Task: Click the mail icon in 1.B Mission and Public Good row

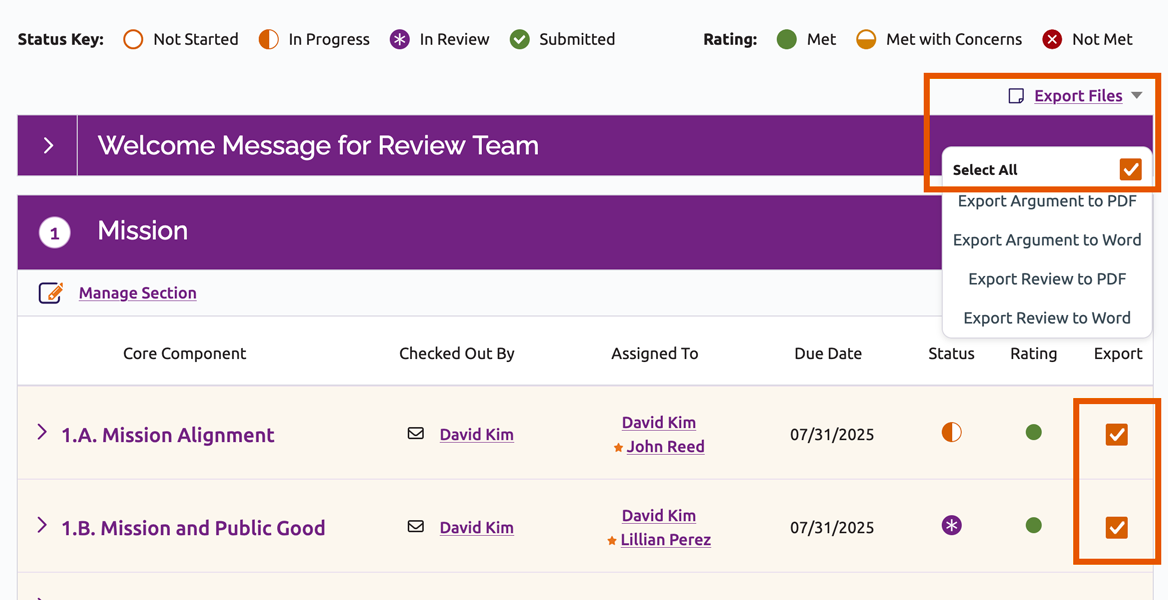Action: (x=416, y=527)
